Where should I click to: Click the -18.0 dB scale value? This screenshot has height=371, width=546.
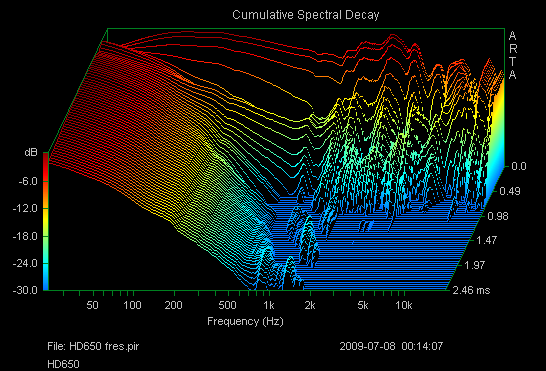[x=25, y=236]
